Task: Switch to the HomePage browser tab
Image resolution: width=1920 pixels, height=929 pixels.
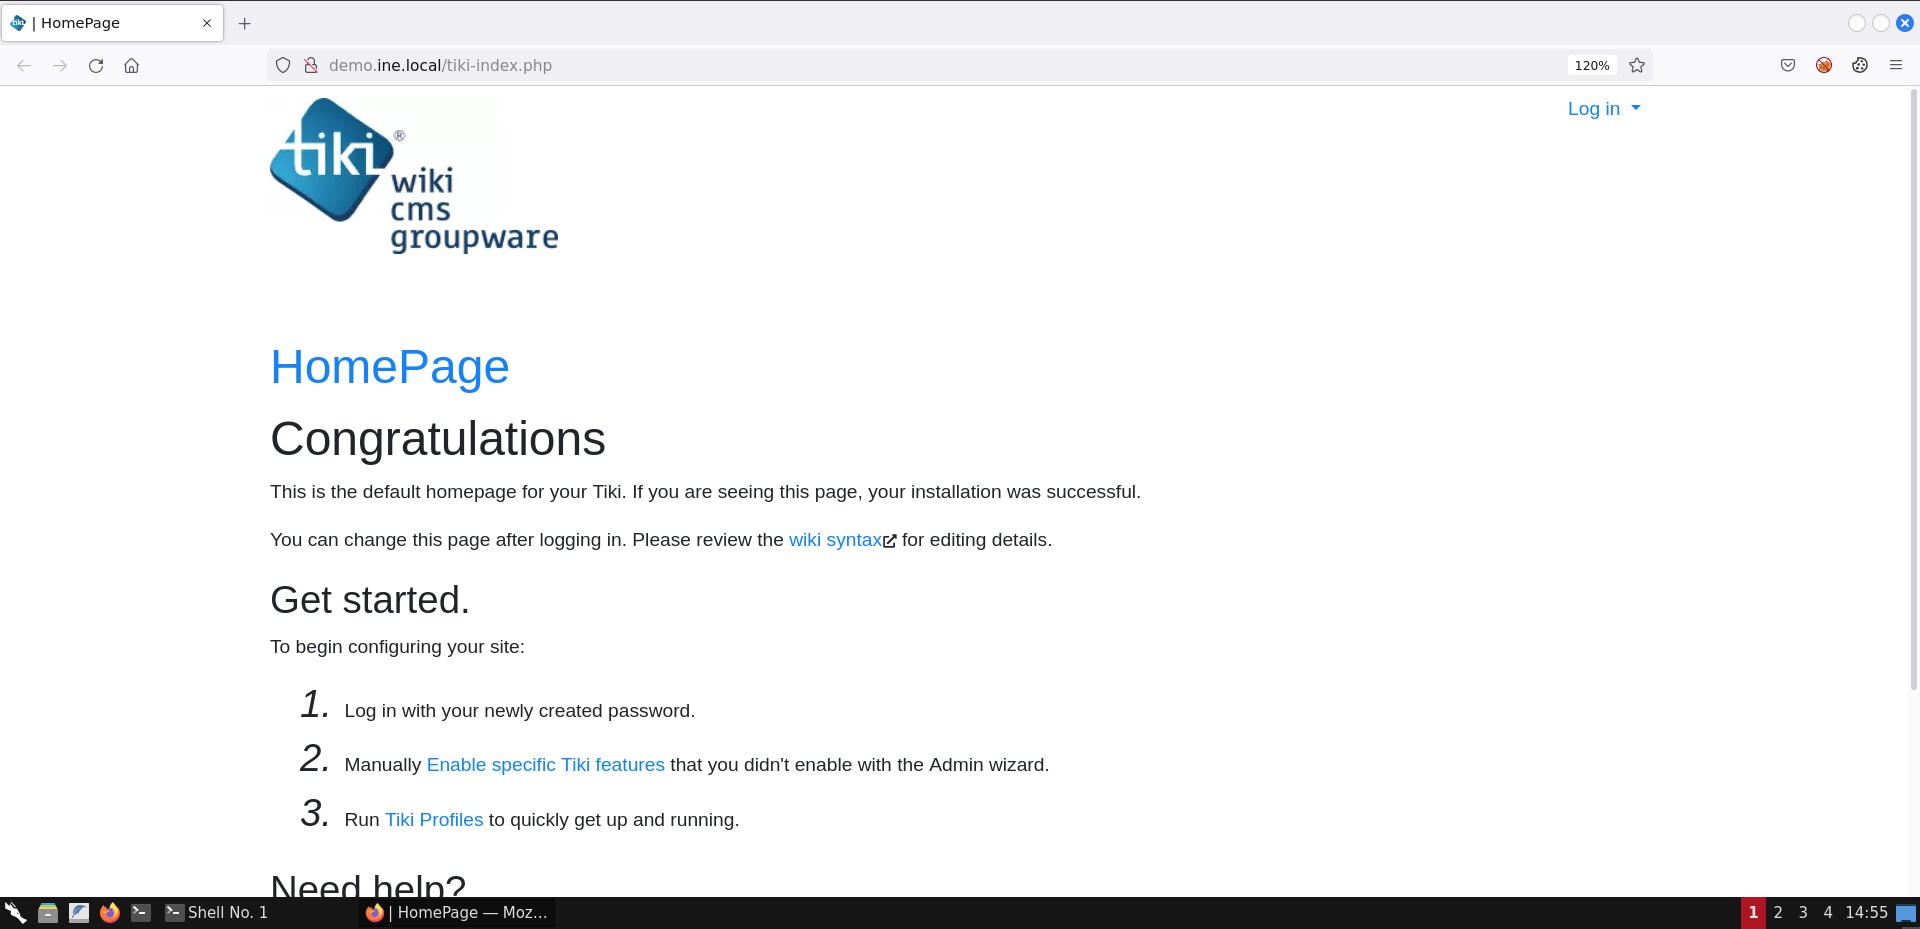Action: click(x=100, y=23)
